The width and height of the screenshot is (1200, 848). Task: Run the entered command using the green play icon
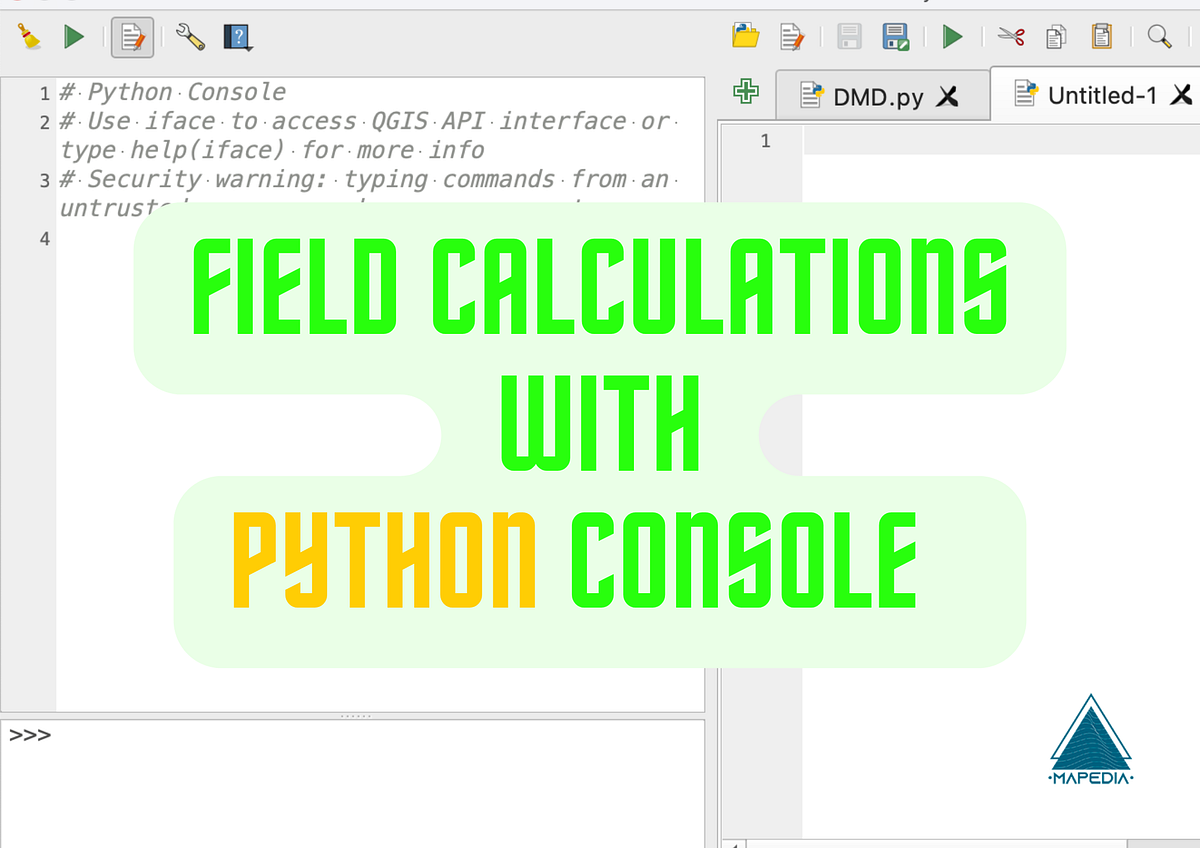coord(72,37)
